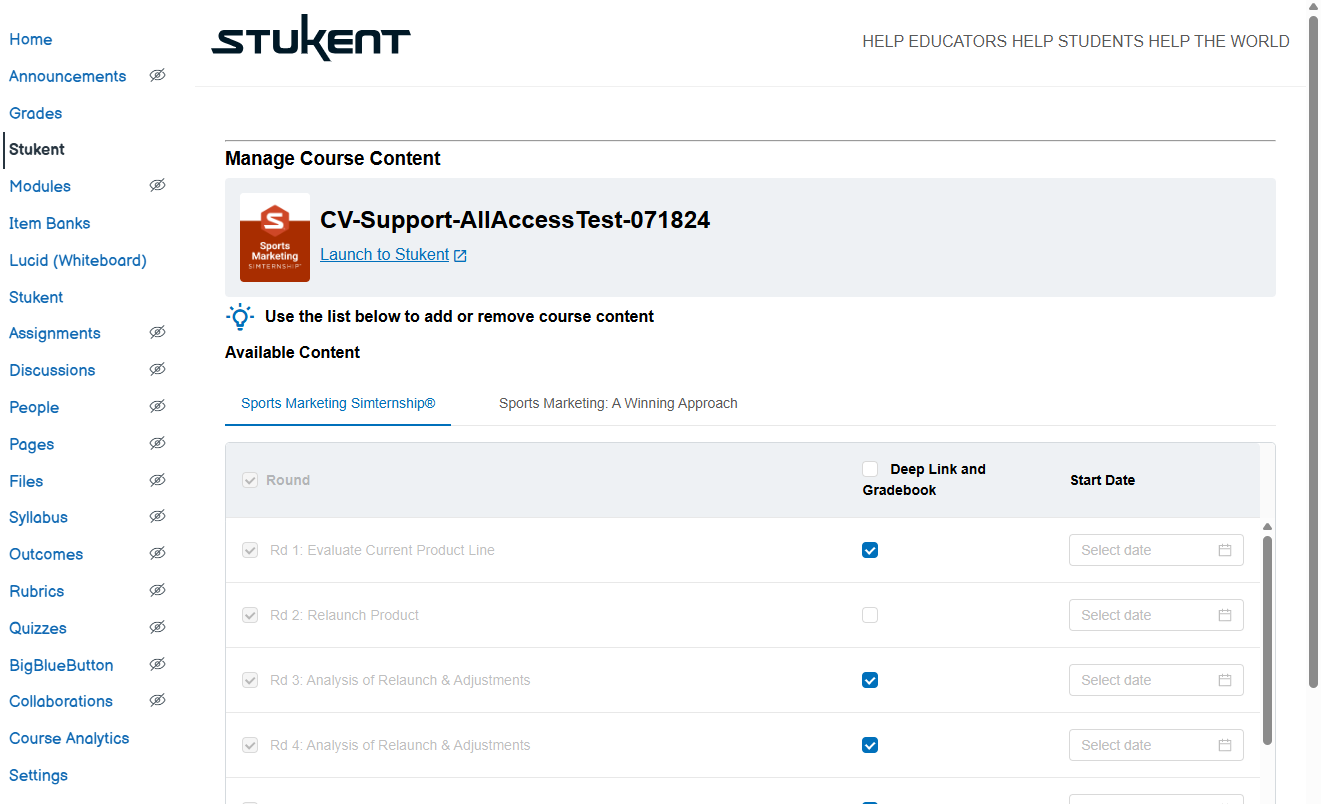The image size is (1330, 804).
Task: Uncheck Deep Link for Rd 4 row
Action: tap(870, 745)
